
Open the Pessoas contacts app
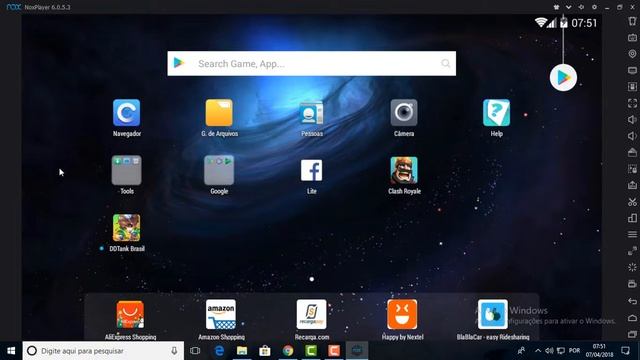click(311, 113)
